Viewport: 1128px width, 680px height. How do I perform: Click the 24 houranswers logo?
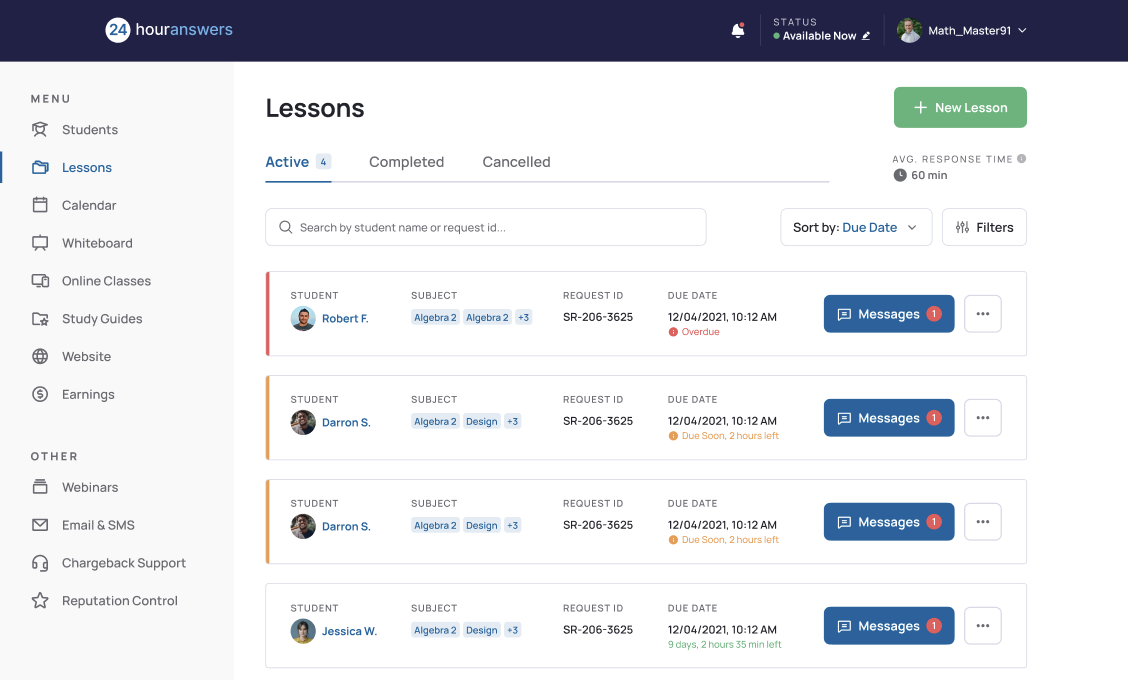pyautogui.click(x=169, y=30)
